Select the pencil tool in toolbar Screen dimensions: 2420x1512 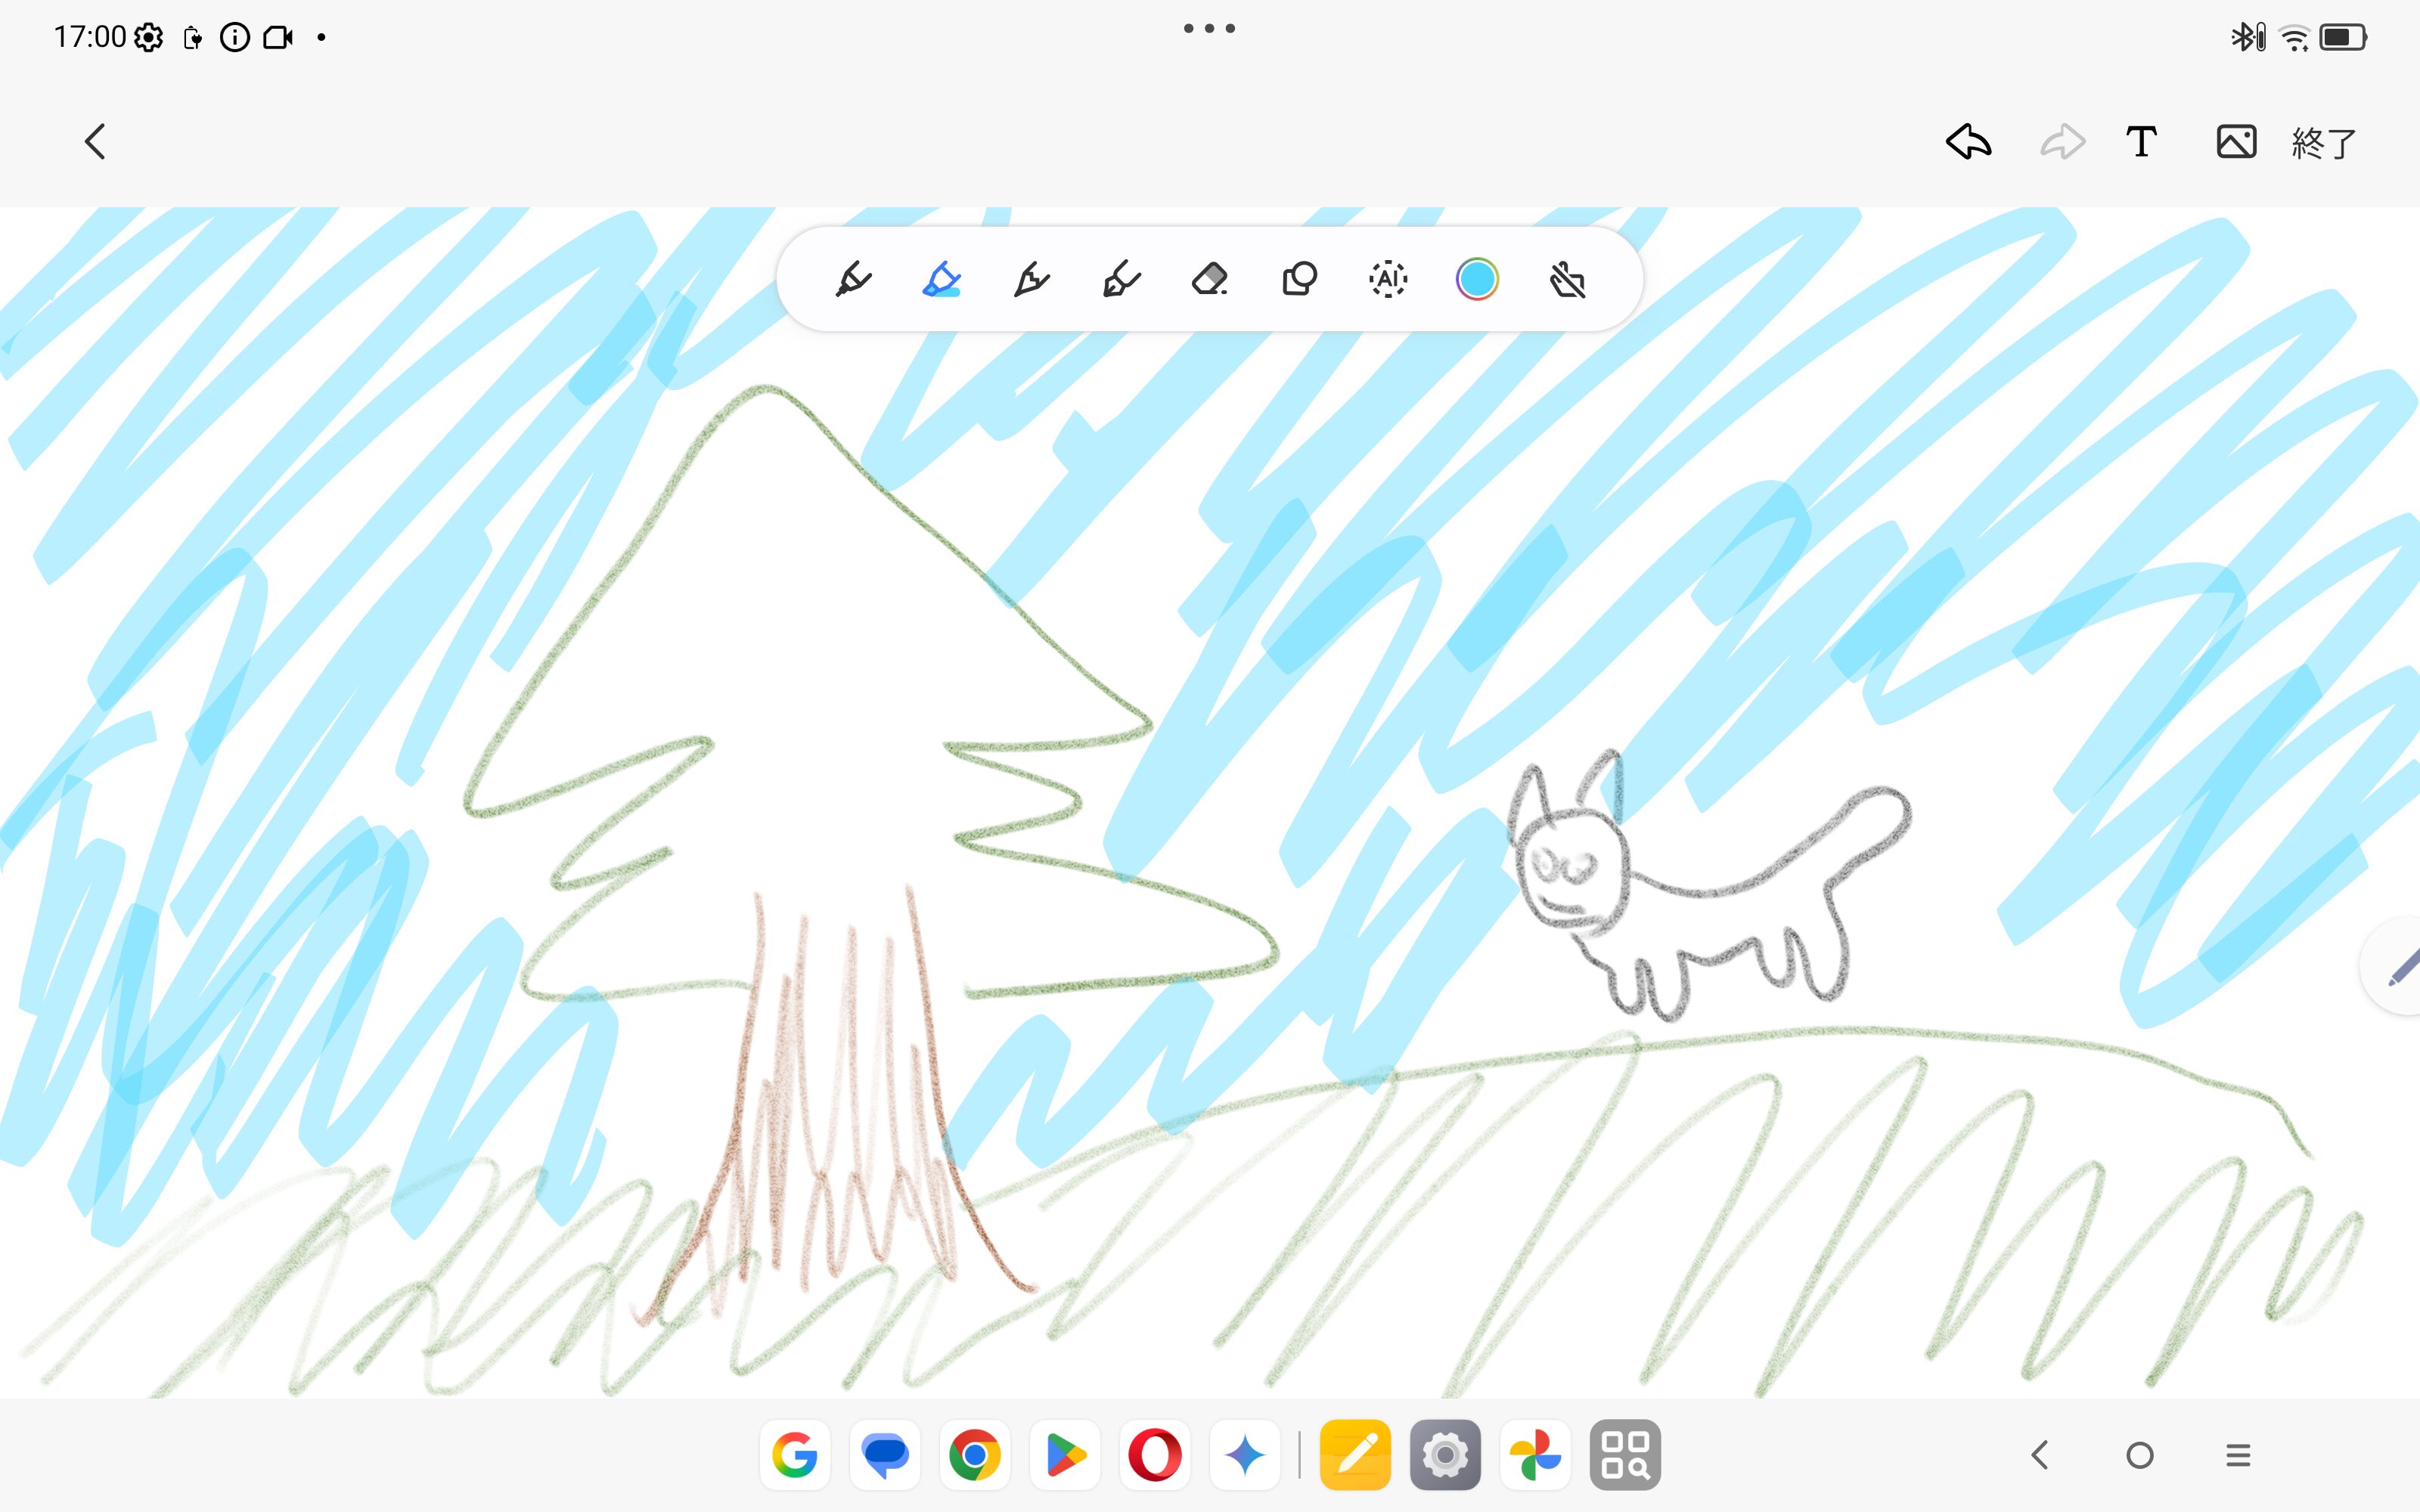pos(1031,279)
